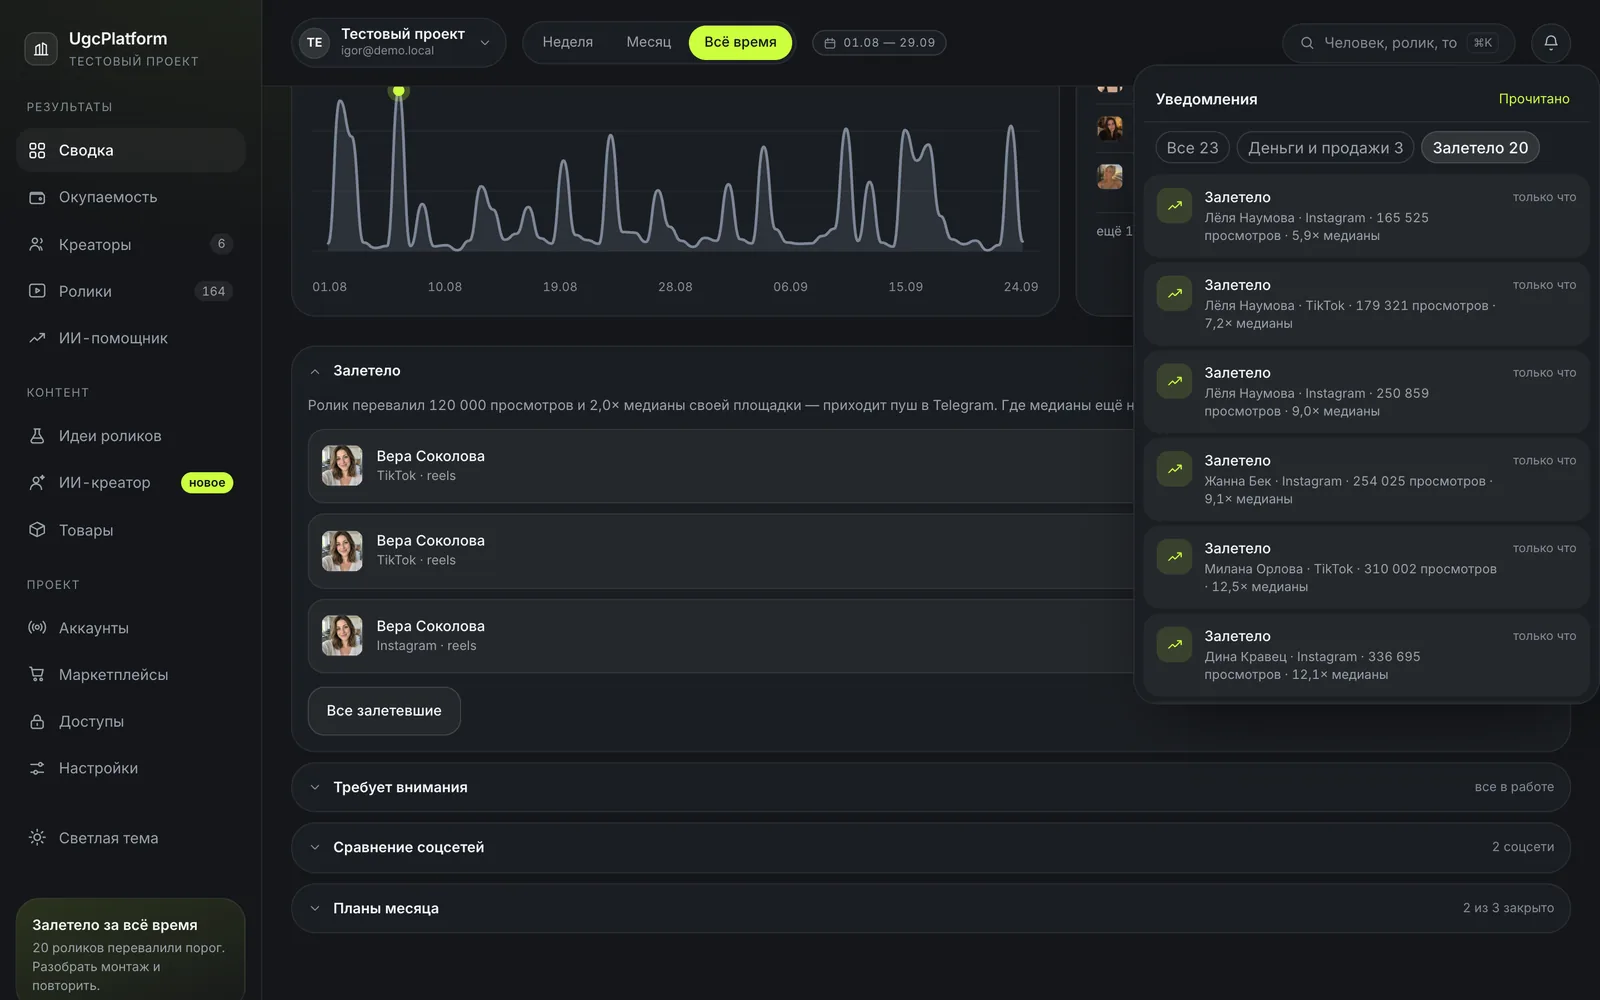The image size is (1600, 1000).
Task: Click the highlighted peak marker on chart
Action: coord(399,91)
